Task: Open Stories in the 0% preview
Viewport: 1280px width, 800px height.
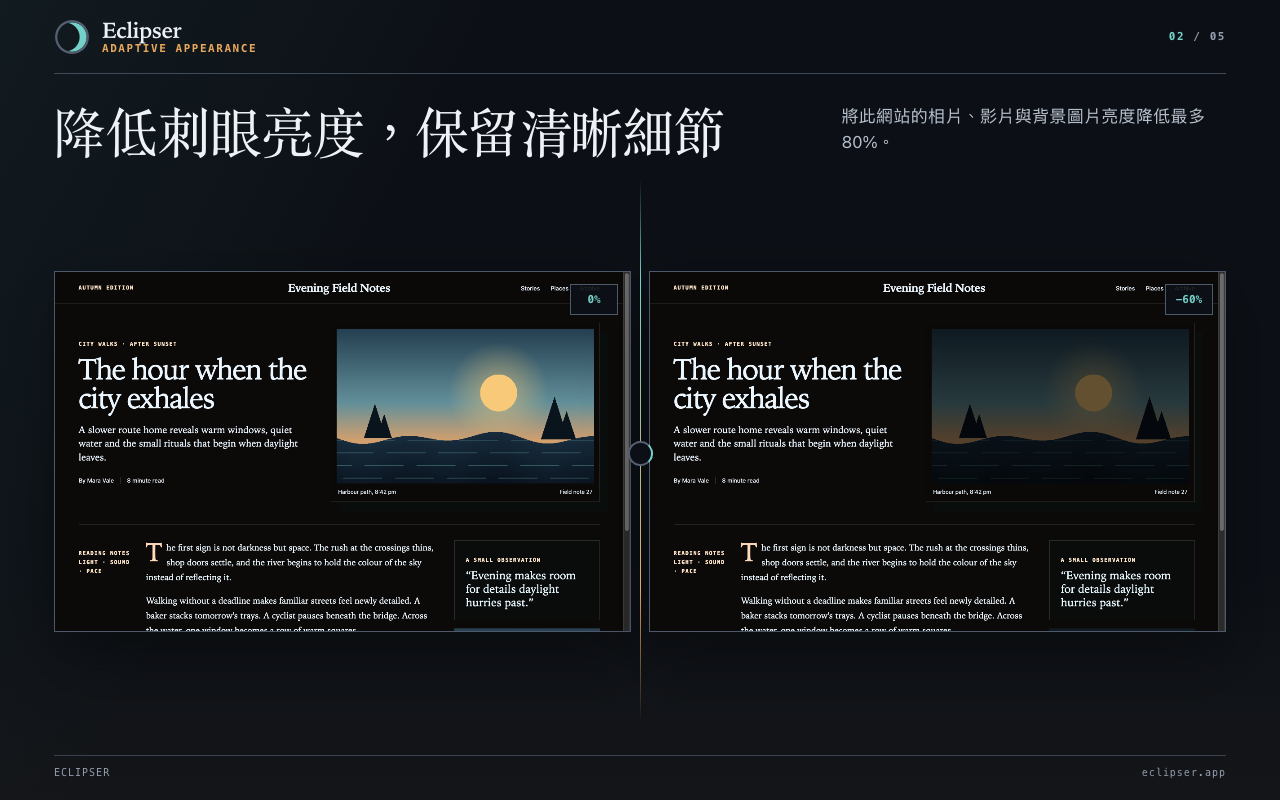Action: pyautogui.click(x=530, y=288)
